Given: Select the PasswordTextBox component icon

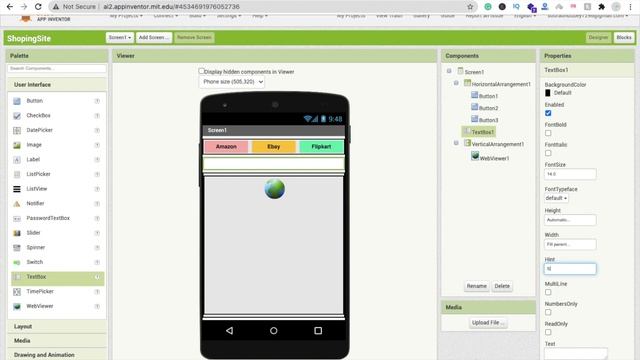Looking at the screenshot, I should (17, 218).
